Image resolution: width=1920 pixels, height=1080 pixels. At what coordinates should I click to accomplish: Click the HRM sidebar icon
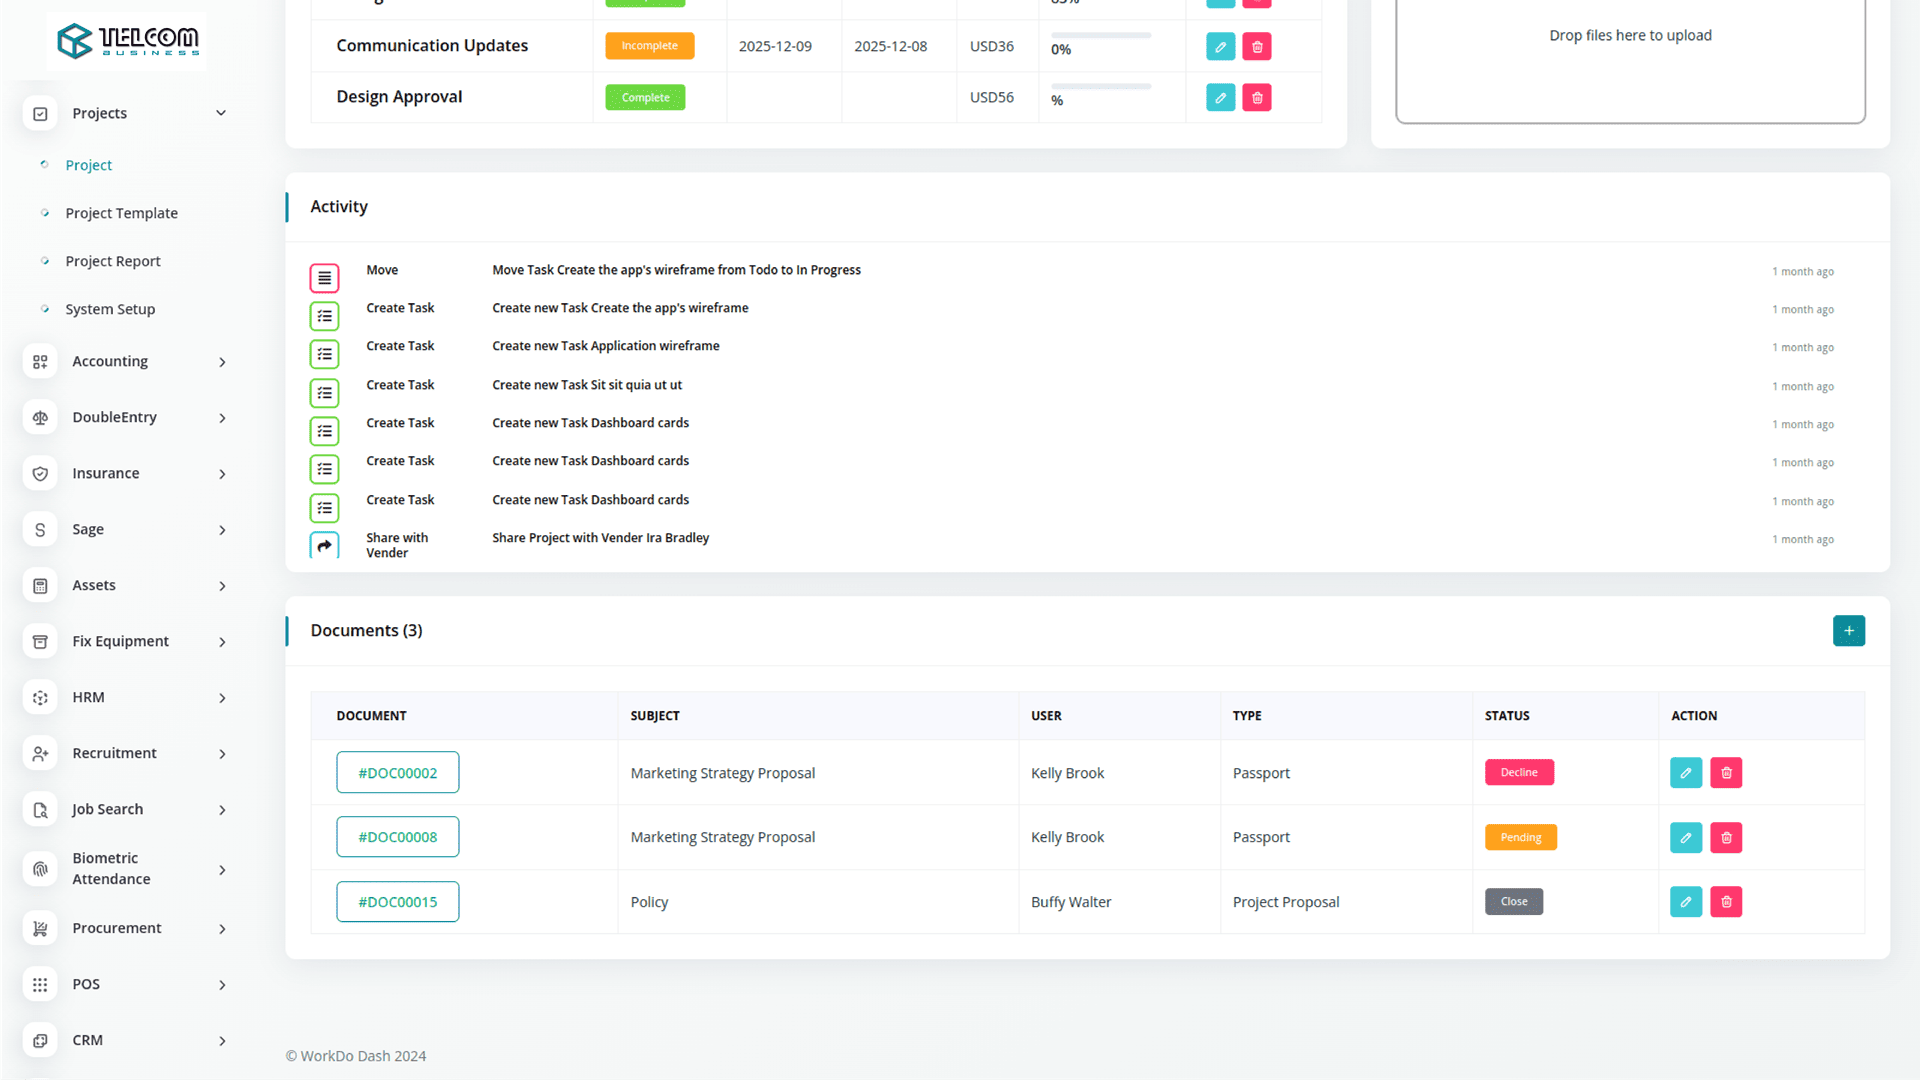pos(40,698)
